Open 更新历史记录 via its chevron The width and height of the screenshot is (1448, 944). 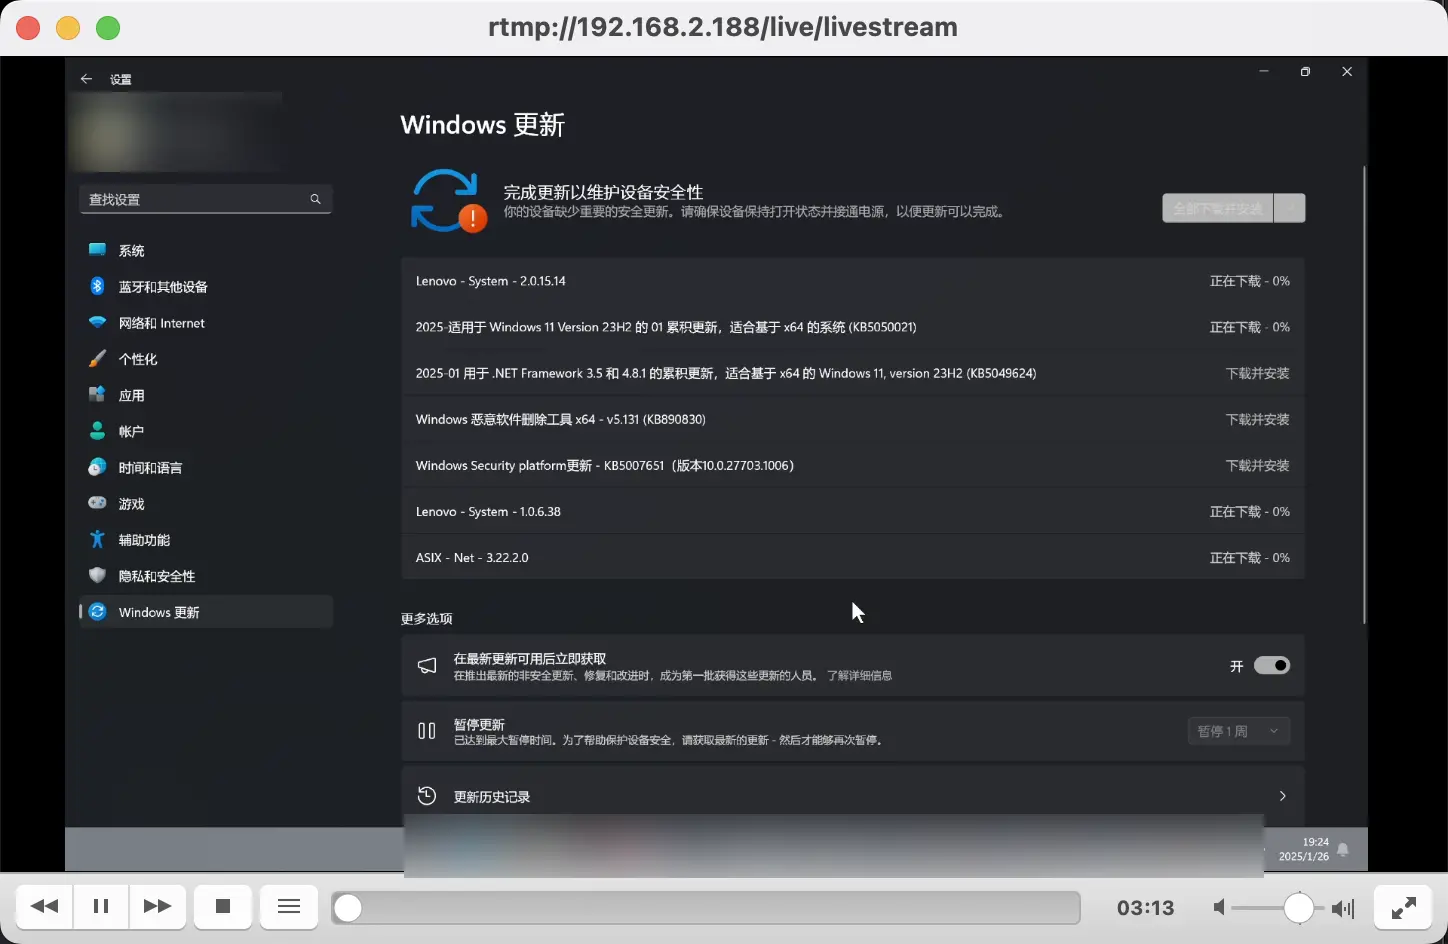tap(1282, 796)
